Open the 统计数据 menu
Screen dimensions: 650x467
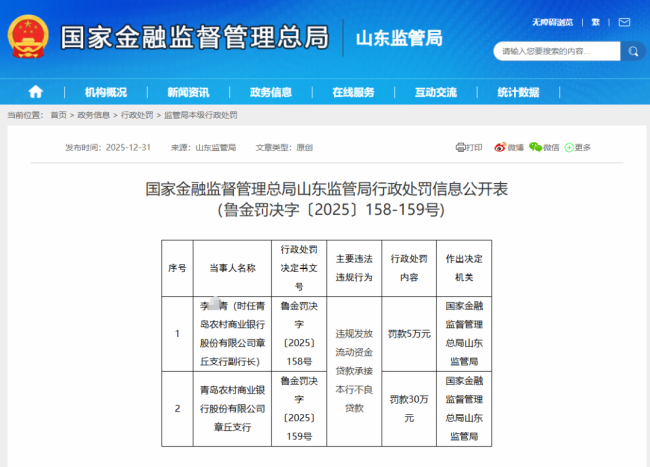518,92
